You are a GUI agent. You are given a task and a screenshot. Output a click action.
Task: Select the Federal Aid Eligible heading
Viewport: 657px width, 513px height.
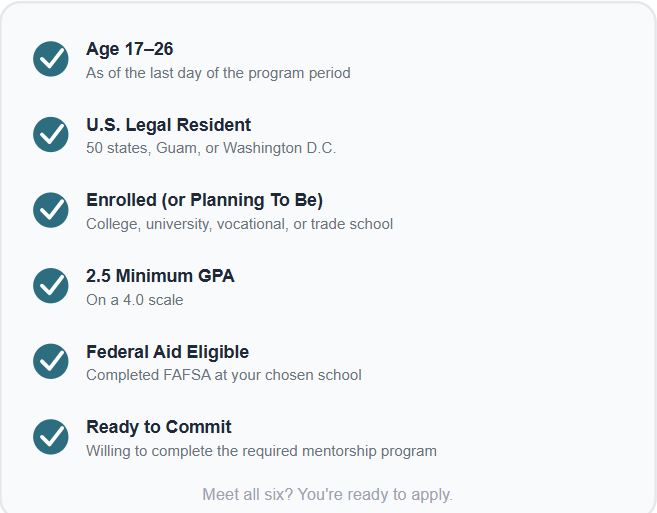coord(167,352)
